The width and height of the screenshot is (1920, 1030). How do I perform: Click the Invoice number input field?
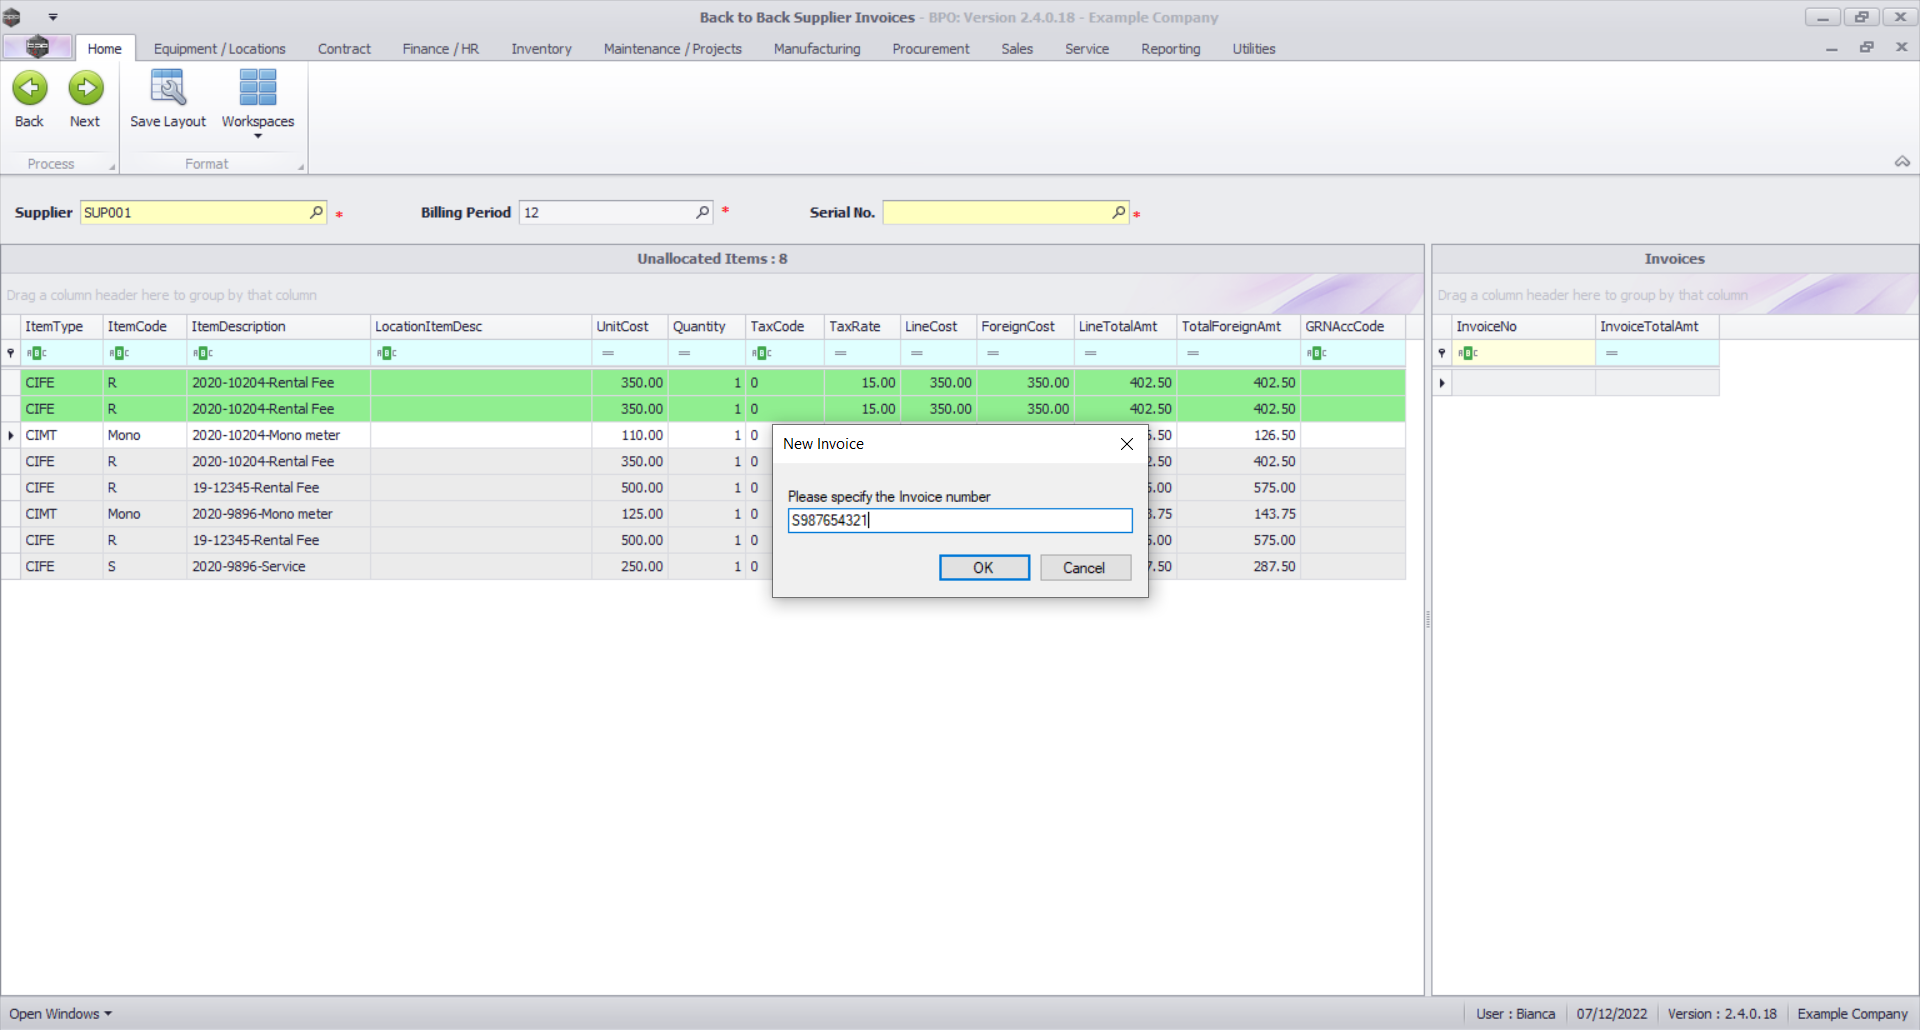click(960, 520)
